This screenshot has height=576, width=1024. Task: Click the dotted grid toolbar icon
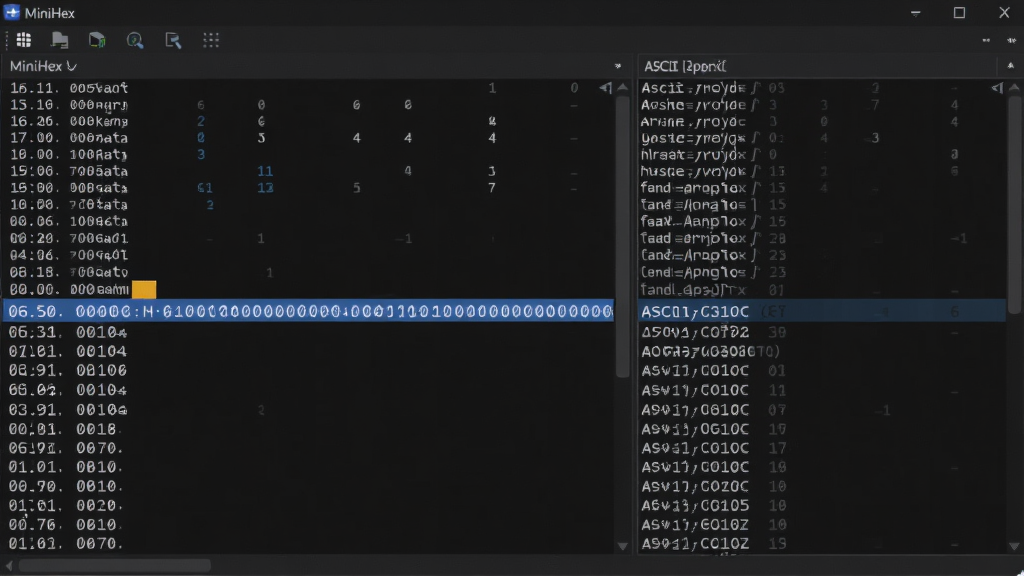211,40
